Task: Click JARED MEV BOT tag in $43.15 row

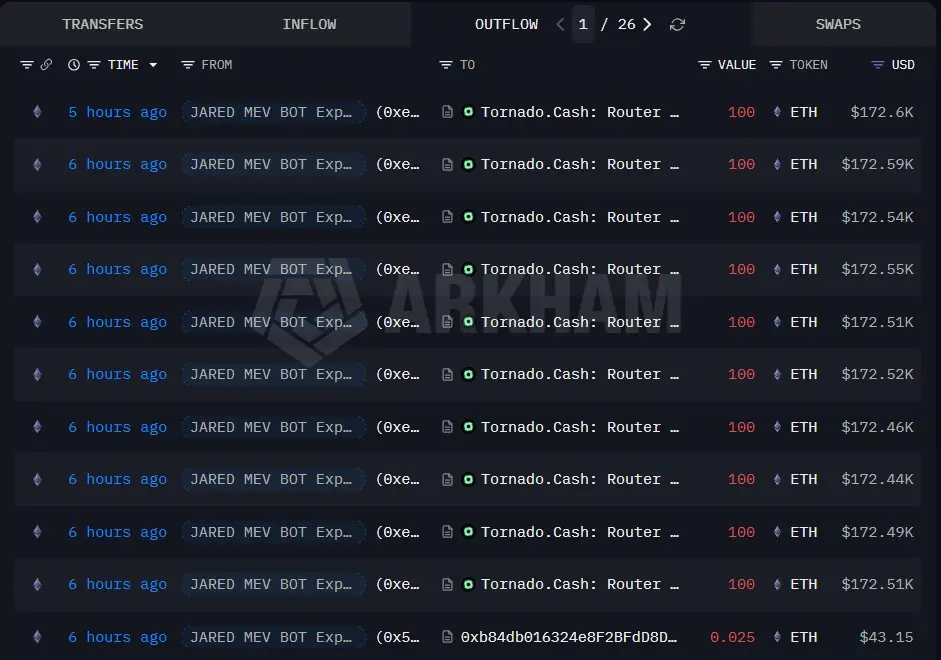Action: coord(273,637)
